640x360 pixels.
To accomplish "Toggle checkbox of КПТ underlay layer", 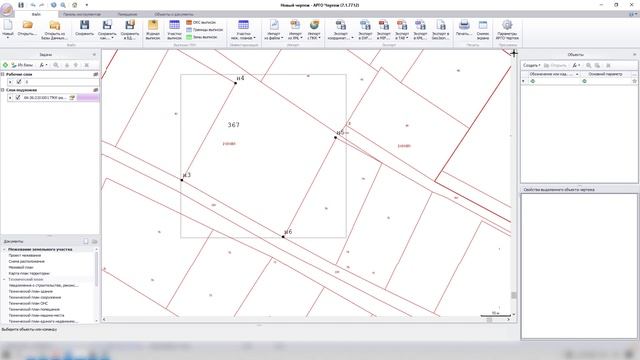I will [18, 98].
